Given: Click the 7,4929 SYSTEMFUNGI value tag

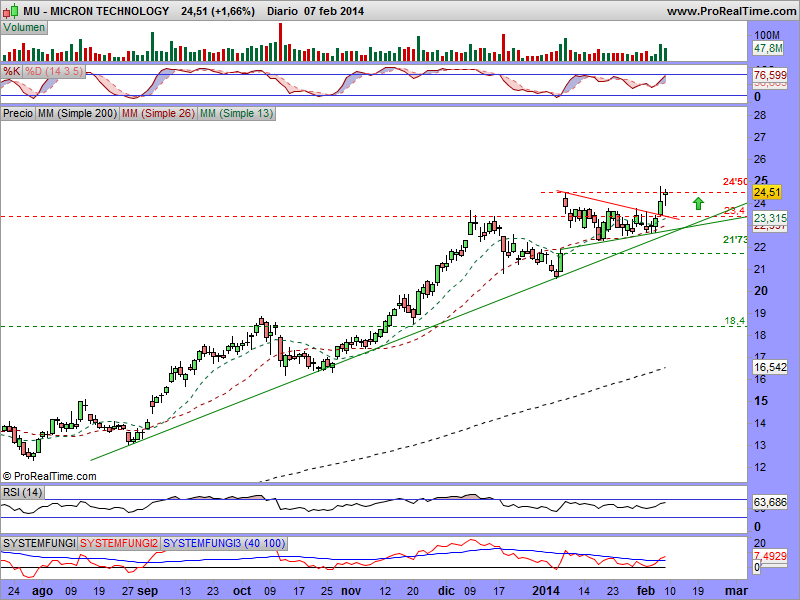Looking at the screenshot, I should click(x=770, y=556).
